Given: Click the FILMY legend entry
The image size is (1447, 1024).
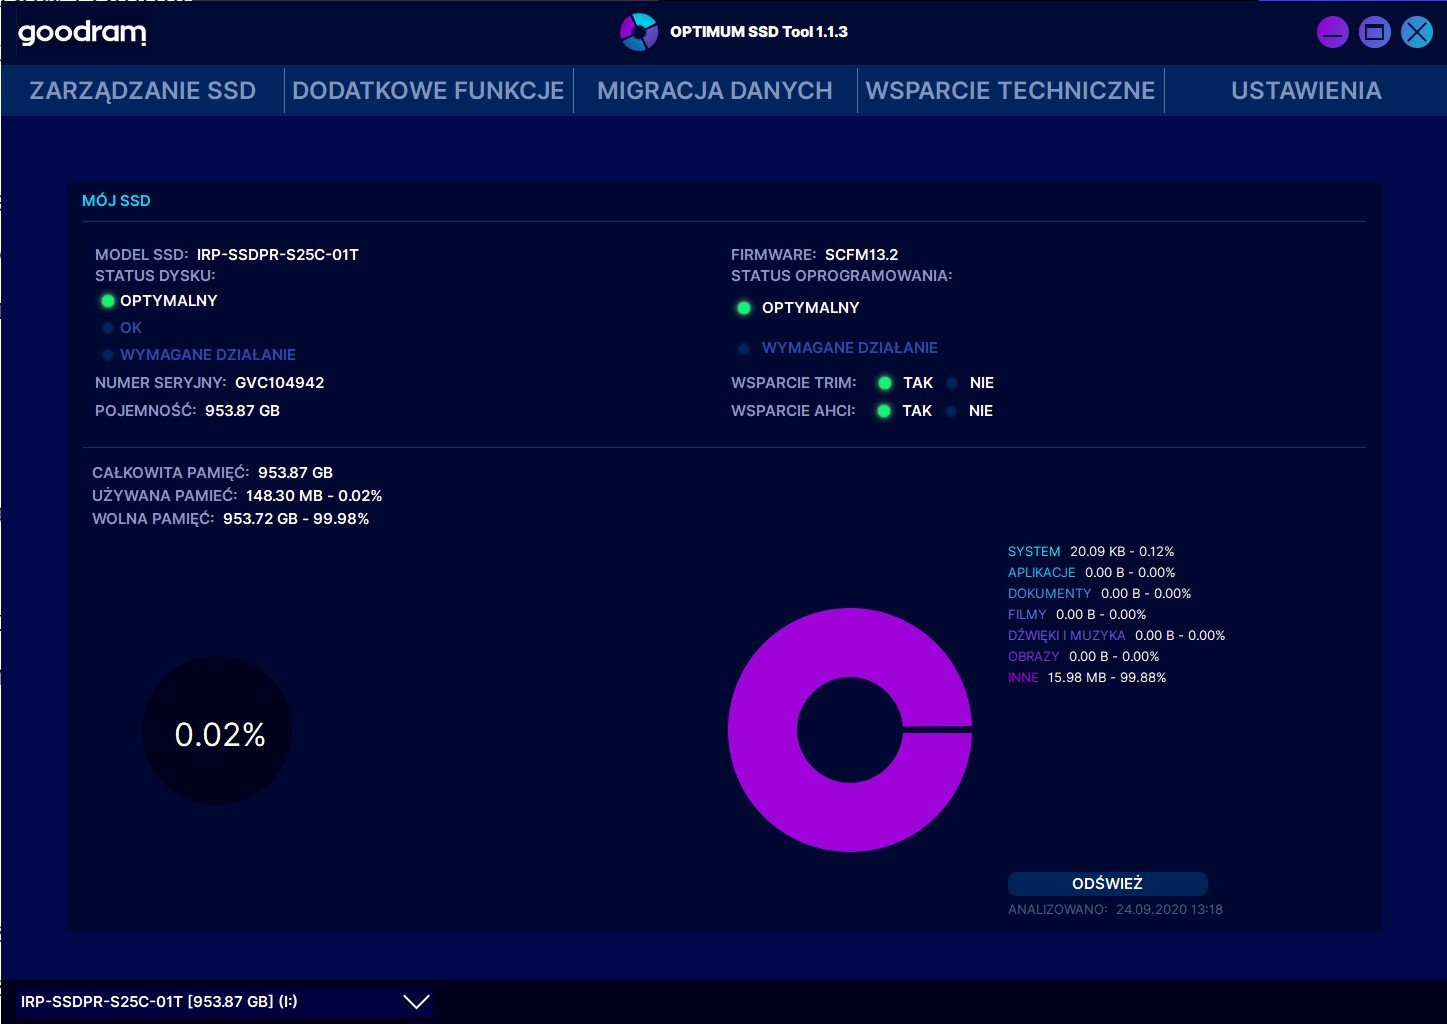Looking at the screenshot, I should 1027,615.
